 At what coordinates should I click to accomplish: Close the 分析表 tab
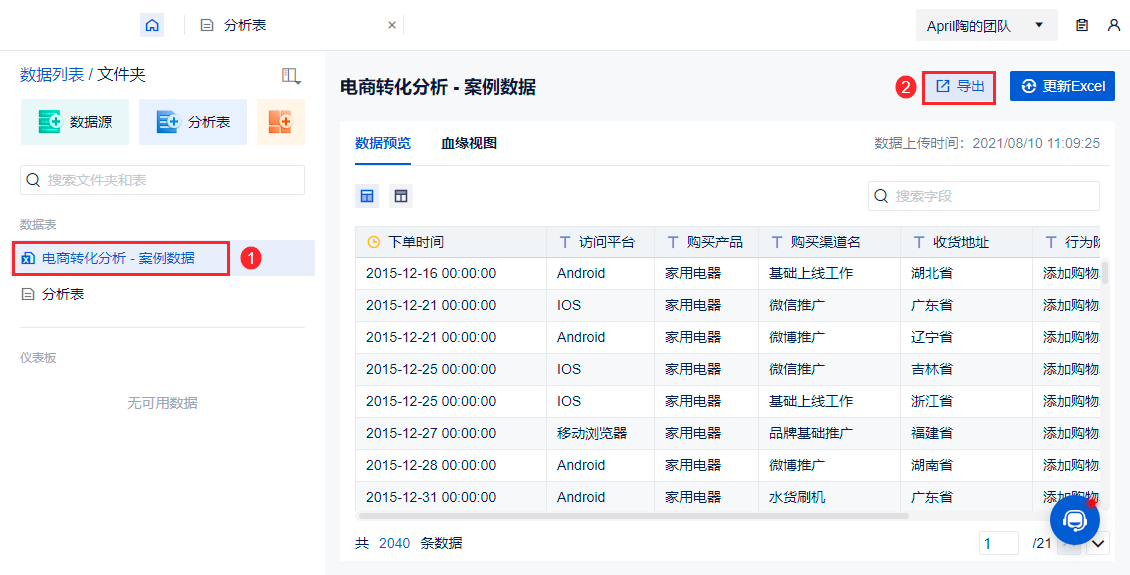click(x=392, y=25)
